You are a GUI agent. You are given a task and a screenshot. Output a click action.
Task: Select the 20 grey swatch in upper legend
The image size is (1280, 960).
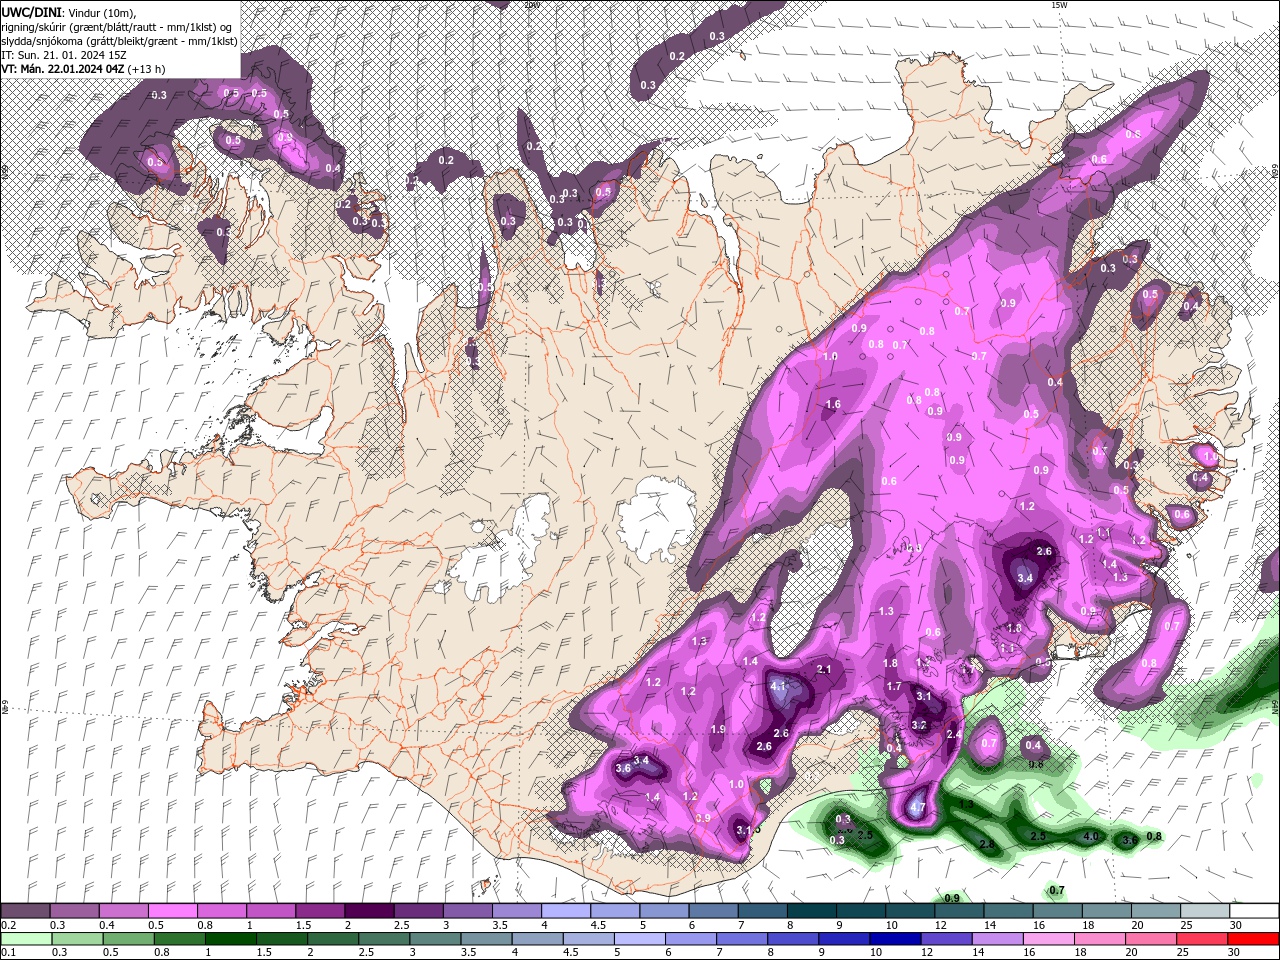(1155, 911)
